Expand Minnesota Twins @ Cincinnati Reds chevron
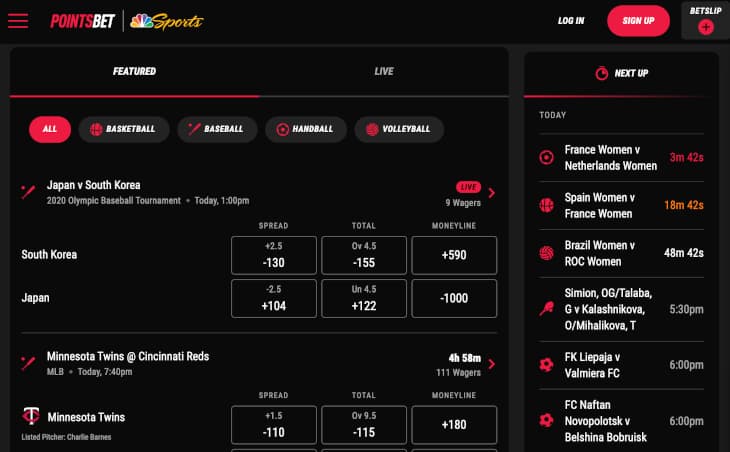Image resolution: width=730 pixels, height=452 pixels. click(492, 364)
